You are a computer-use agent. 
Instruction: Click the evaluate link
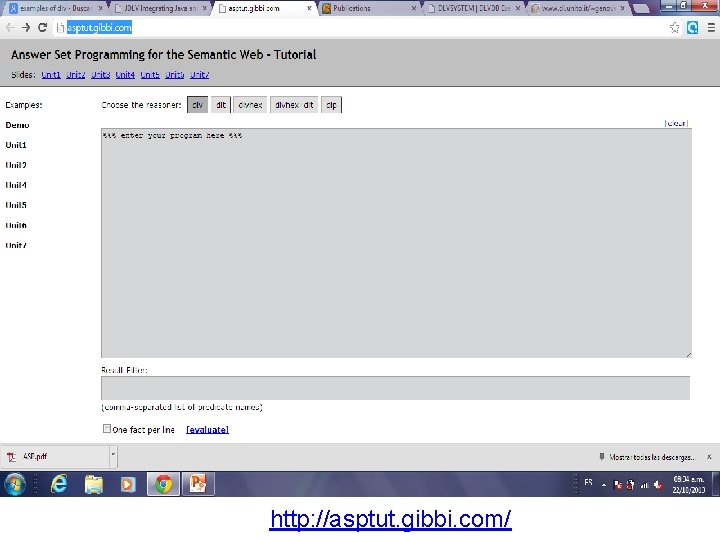coord(208,430)
